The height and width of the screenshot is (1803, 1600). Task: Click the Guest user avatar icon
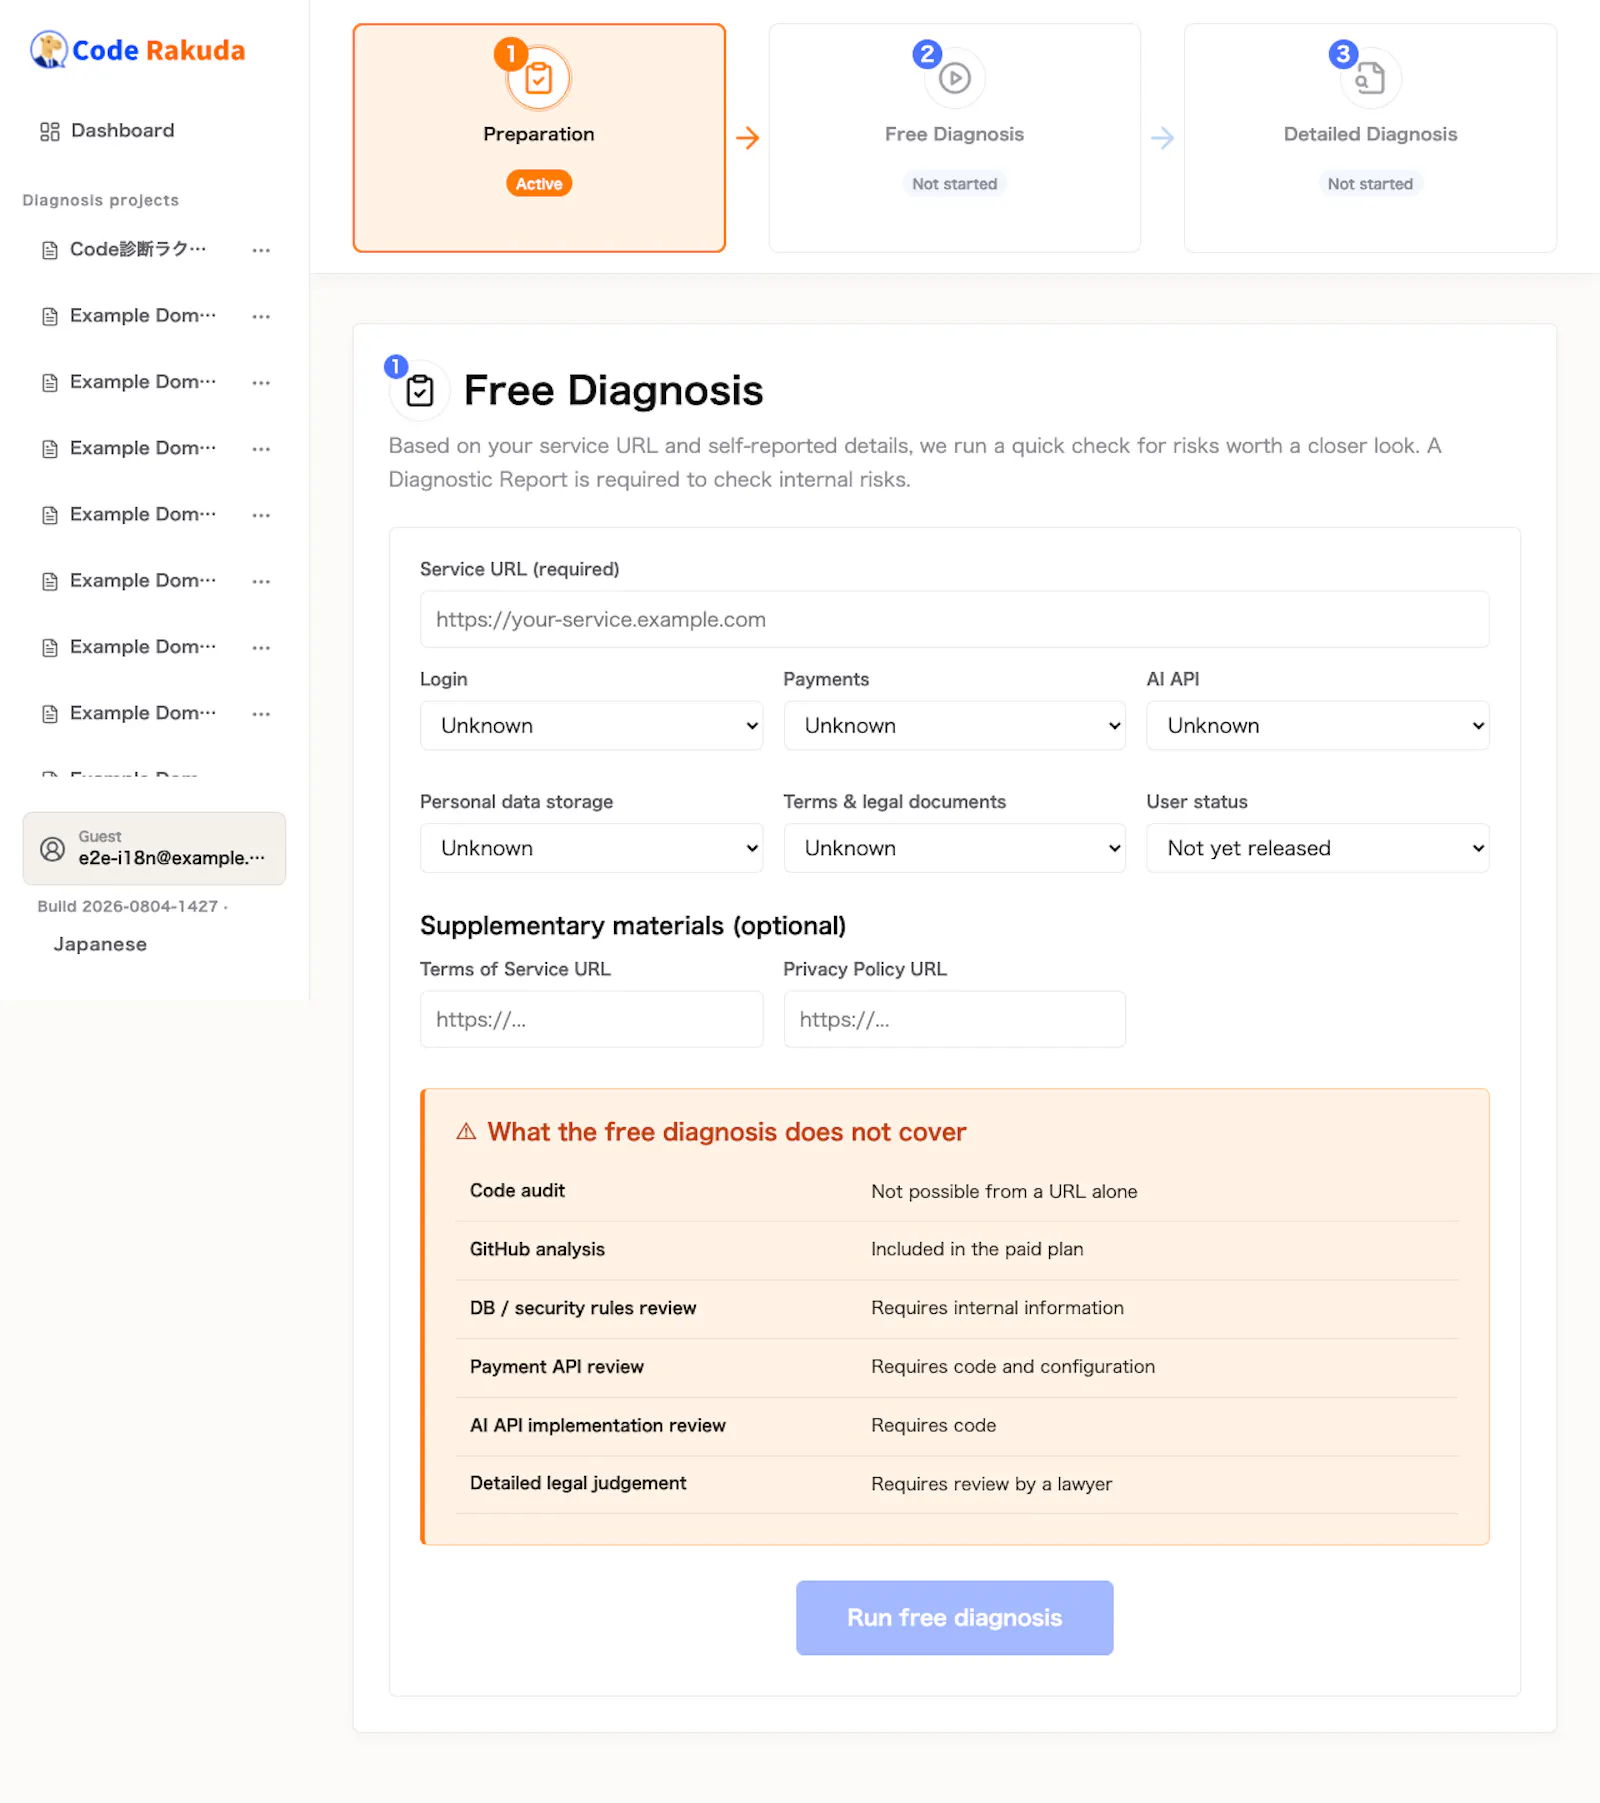pos(52,849)
